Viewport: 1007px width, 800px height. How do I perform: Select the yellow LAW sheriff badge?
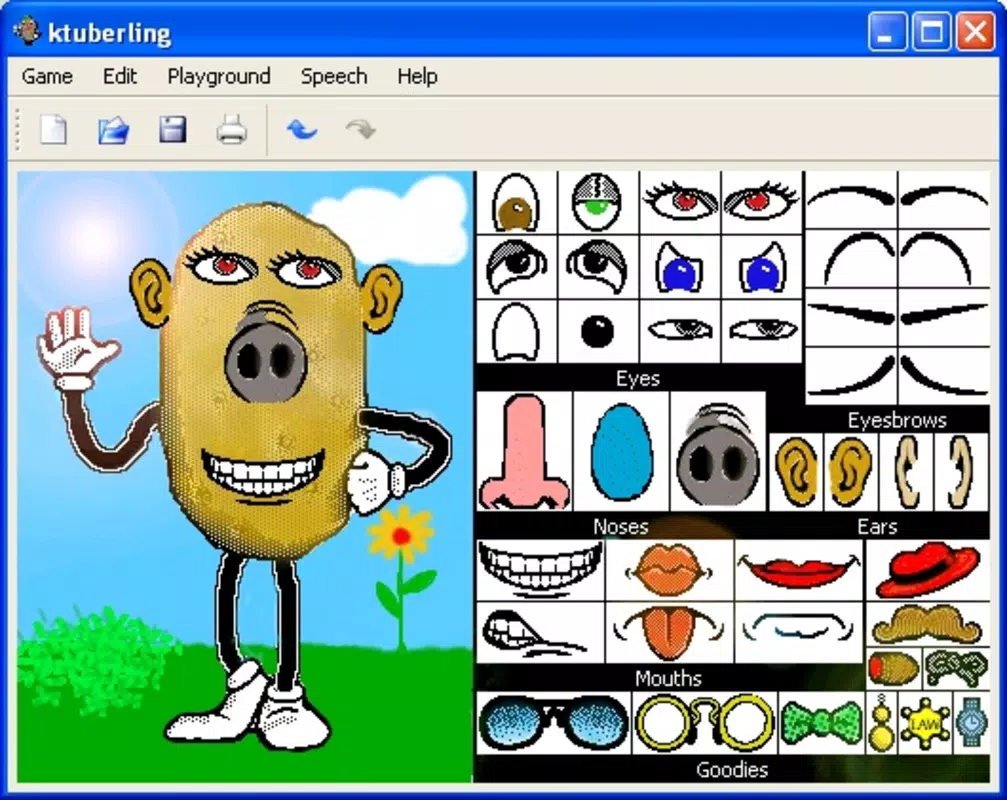(924, 724)
